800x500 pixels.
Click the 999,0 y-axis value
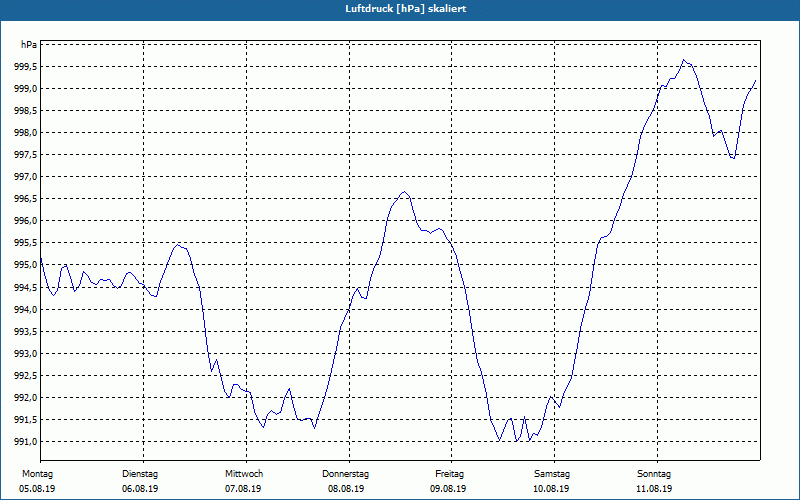(26, 89)
